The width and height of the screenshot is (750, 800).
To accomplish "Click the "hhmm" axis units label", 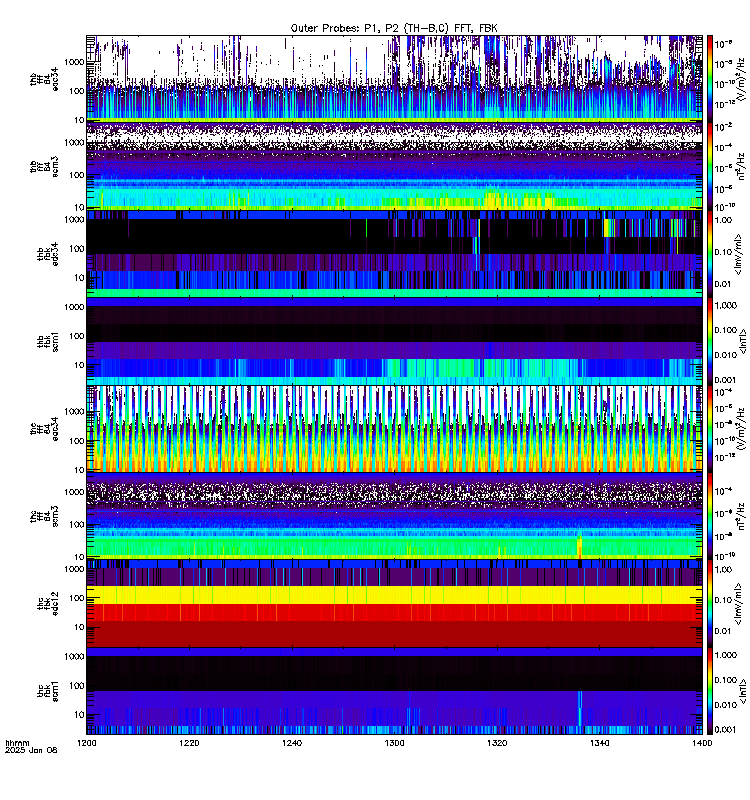I will coord(17,743).
